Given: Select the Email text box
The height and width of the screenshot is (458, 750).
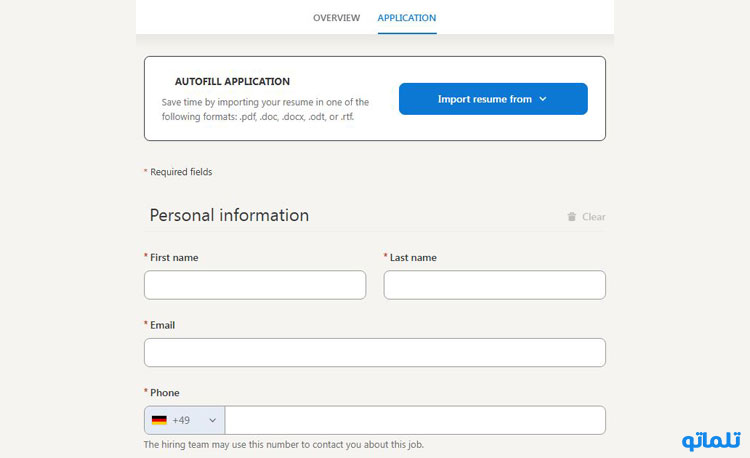Looking at the screenshot, I should (375, 353).
